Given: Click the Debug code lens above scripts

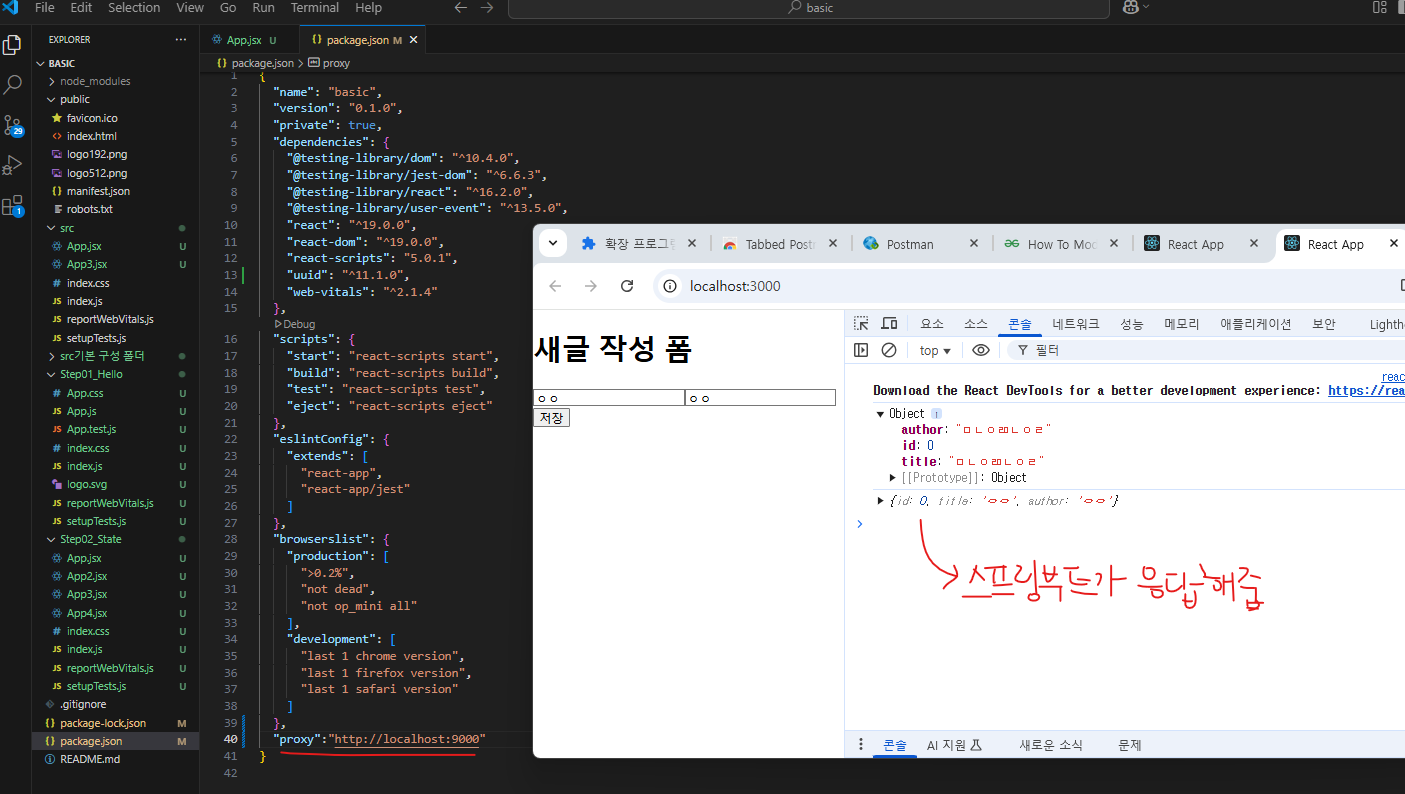Looking at the screenshot, I should click(295, 324).
